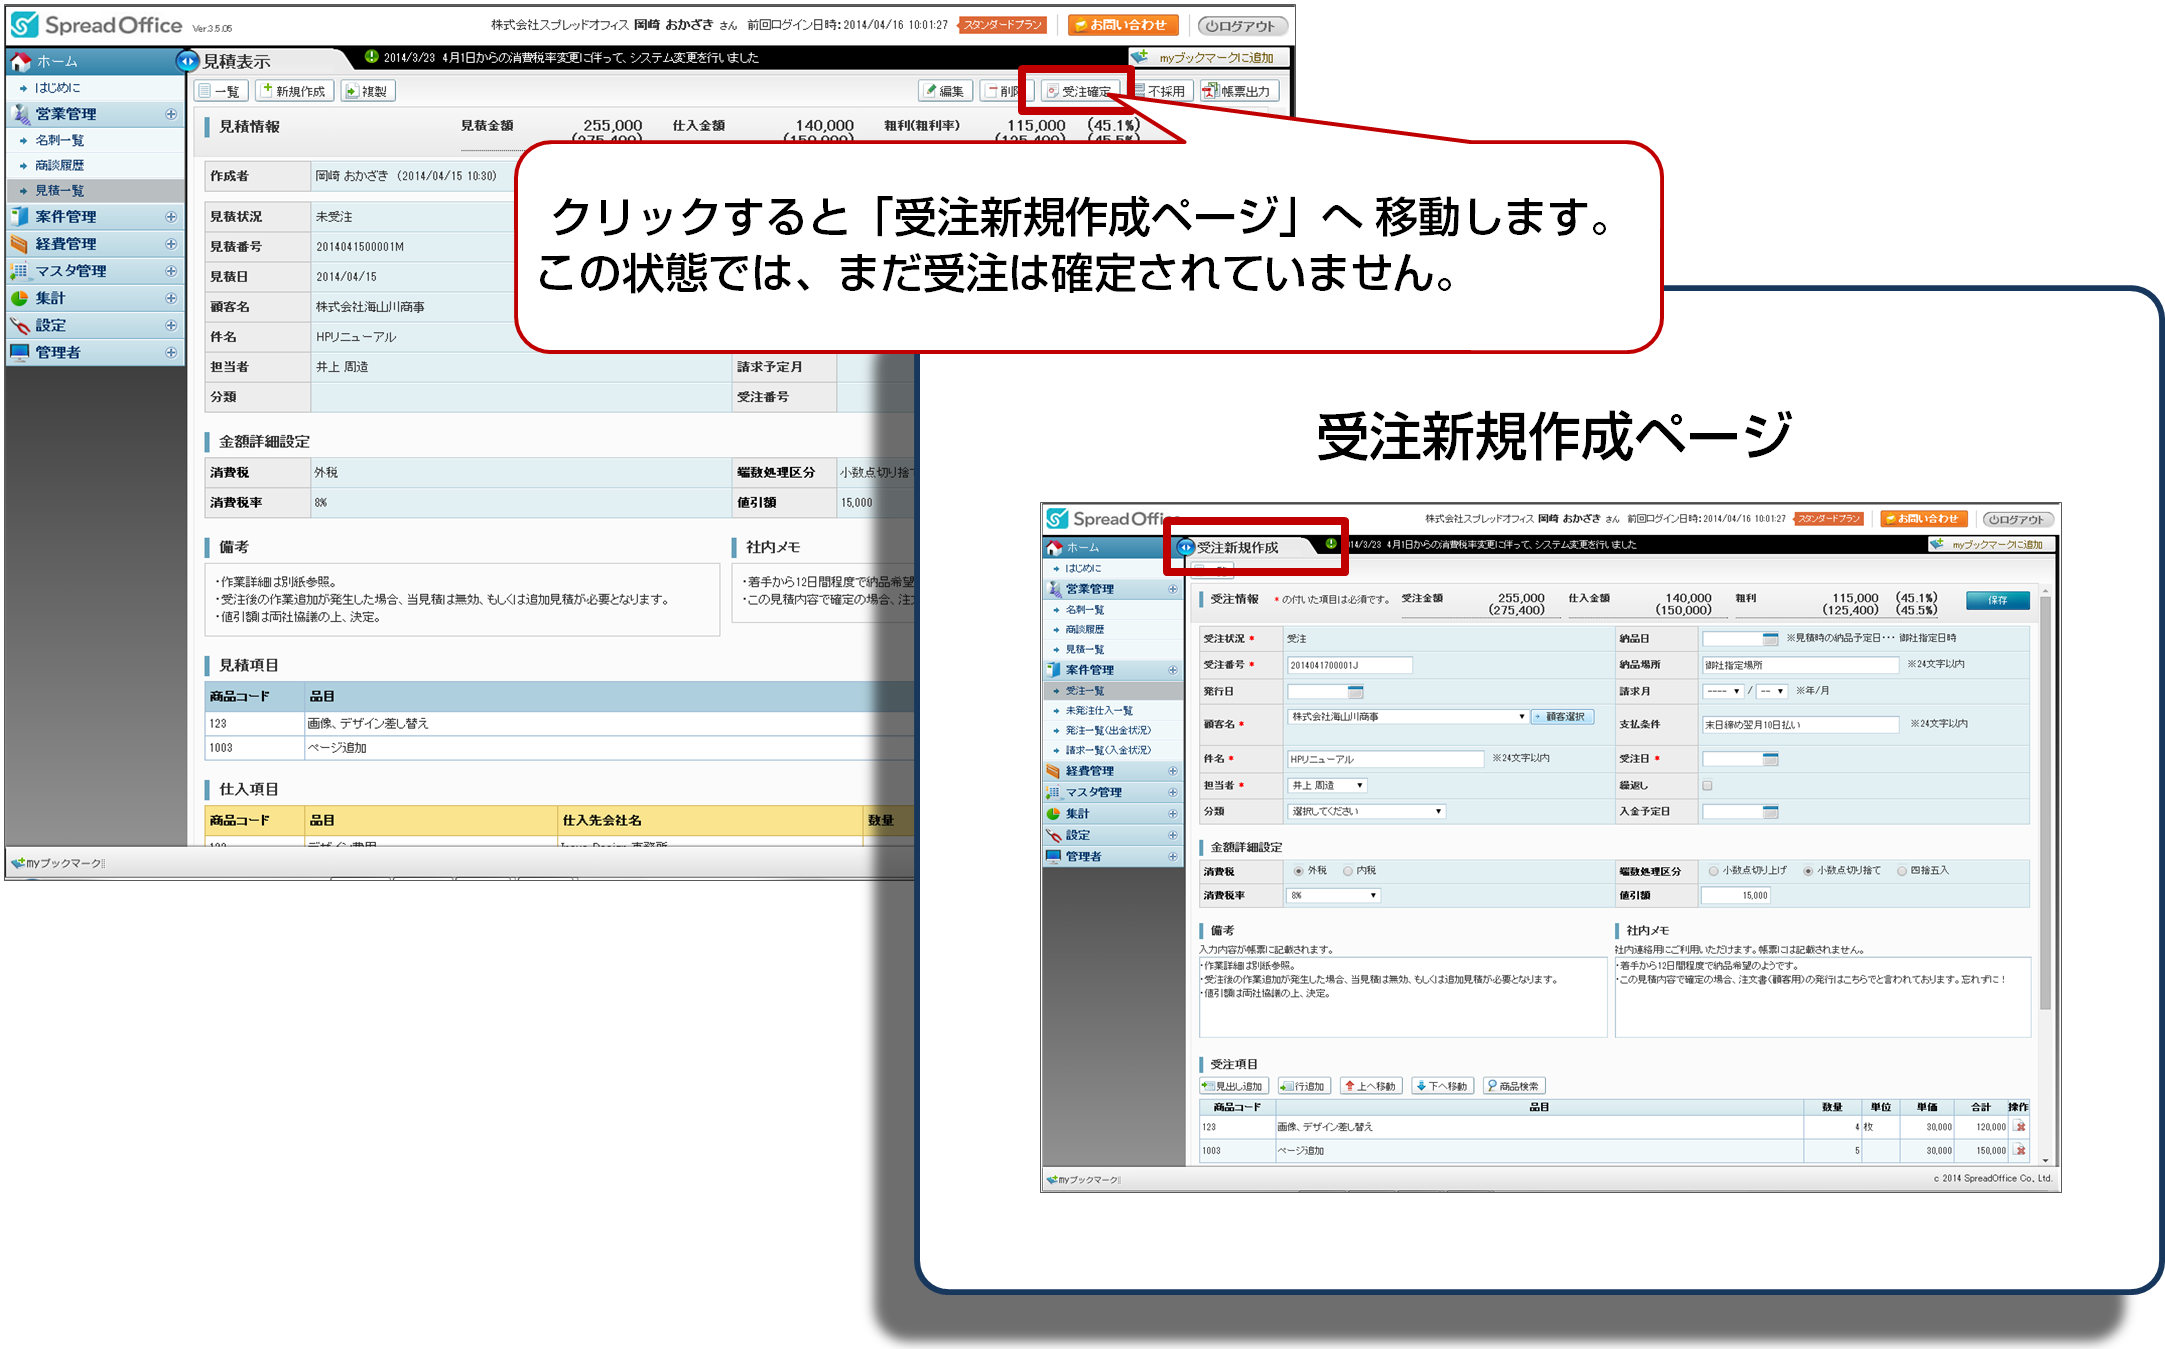Screen dimensions: 2165x1349
Task: Click myブックマークに追加 in 見積表示 window
Action: coord(1208,58)
